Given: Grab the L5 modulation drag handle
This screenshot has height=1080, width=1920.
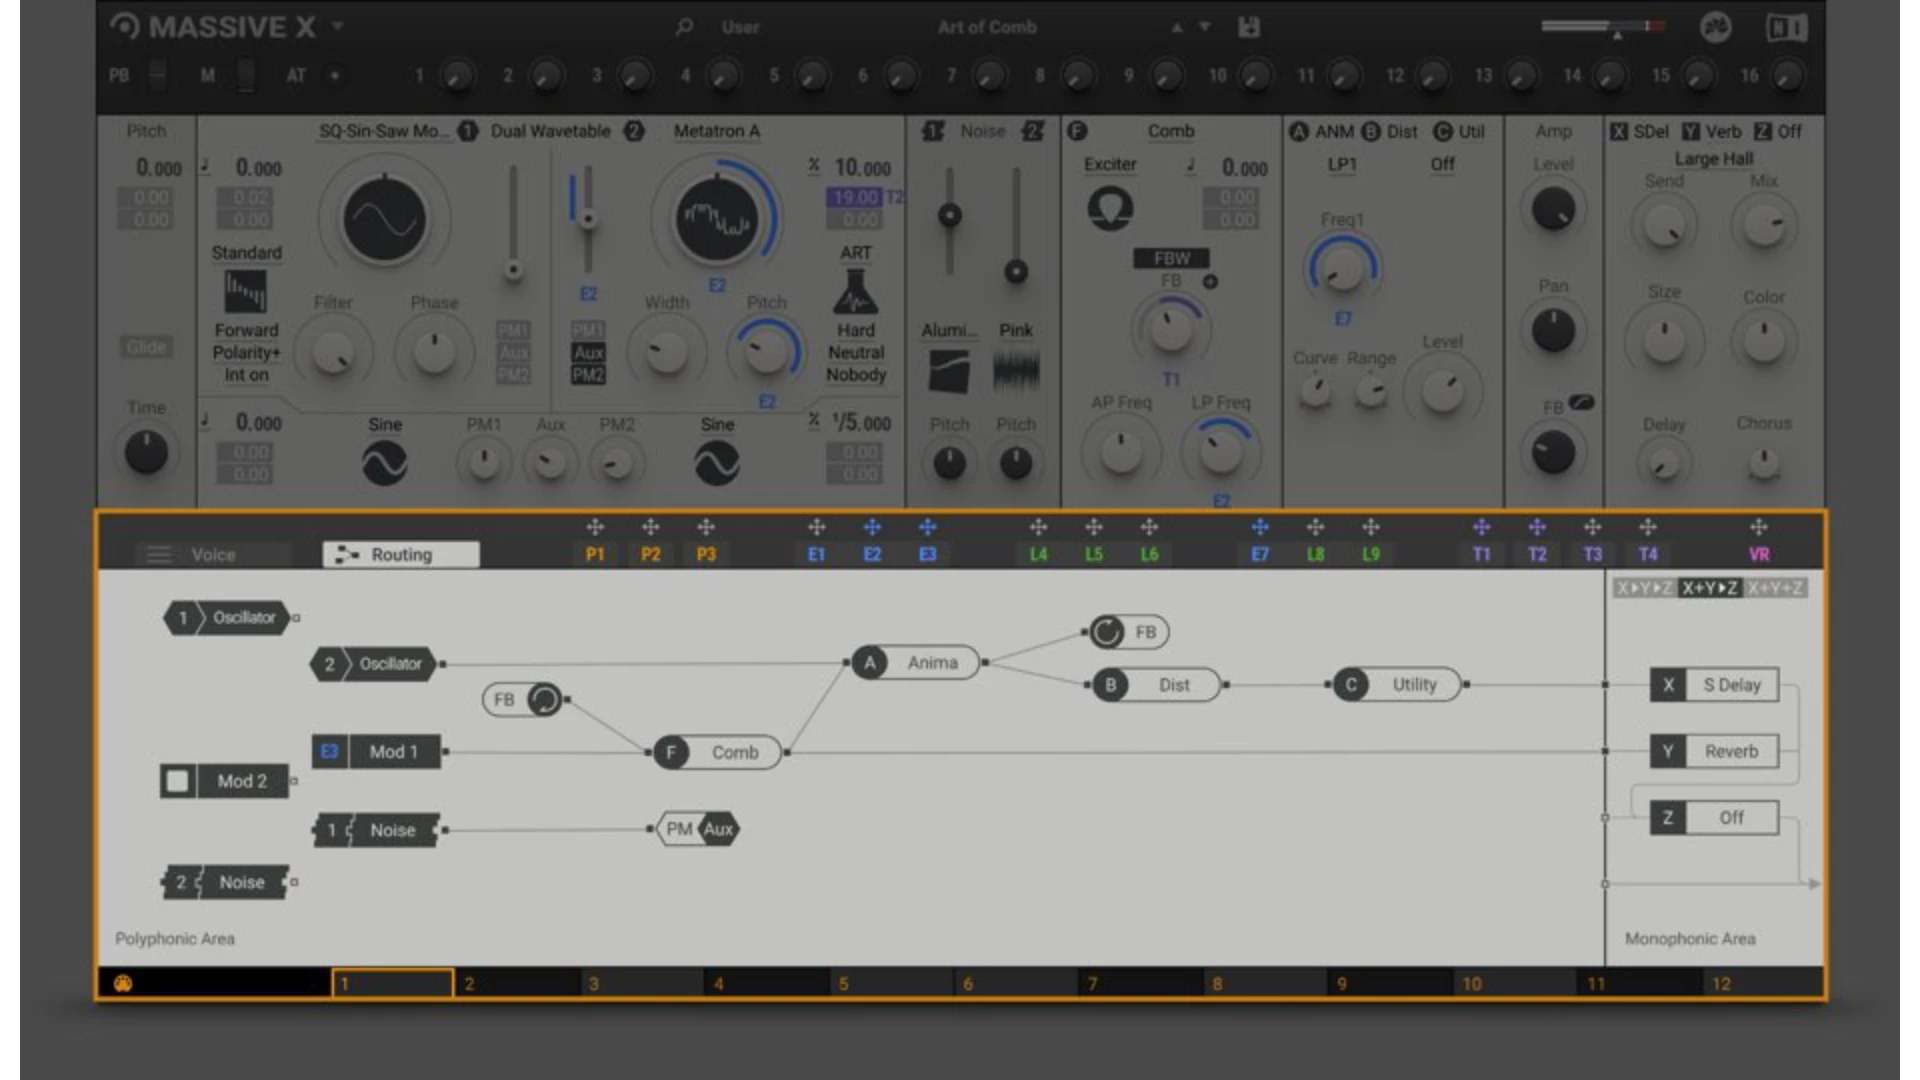Looking at the screenshot, I should pyautogui.click(x=1094, y=527).
